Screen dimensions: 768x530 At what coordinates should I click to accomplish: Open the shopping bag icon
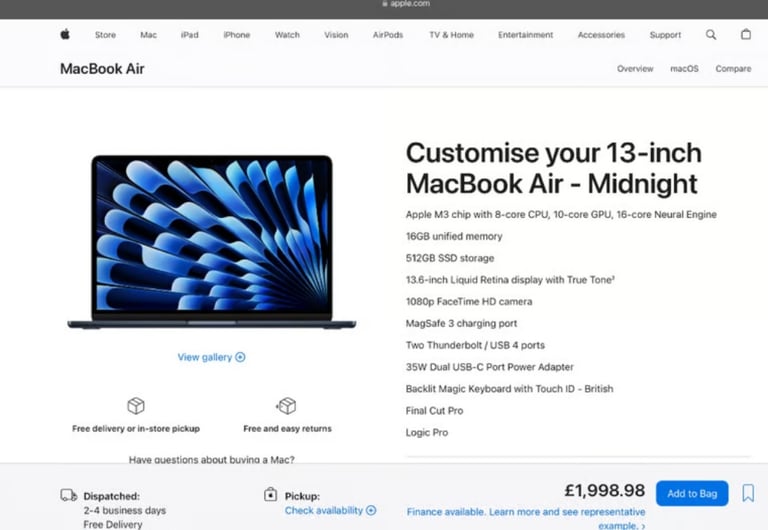click(745, 34)
